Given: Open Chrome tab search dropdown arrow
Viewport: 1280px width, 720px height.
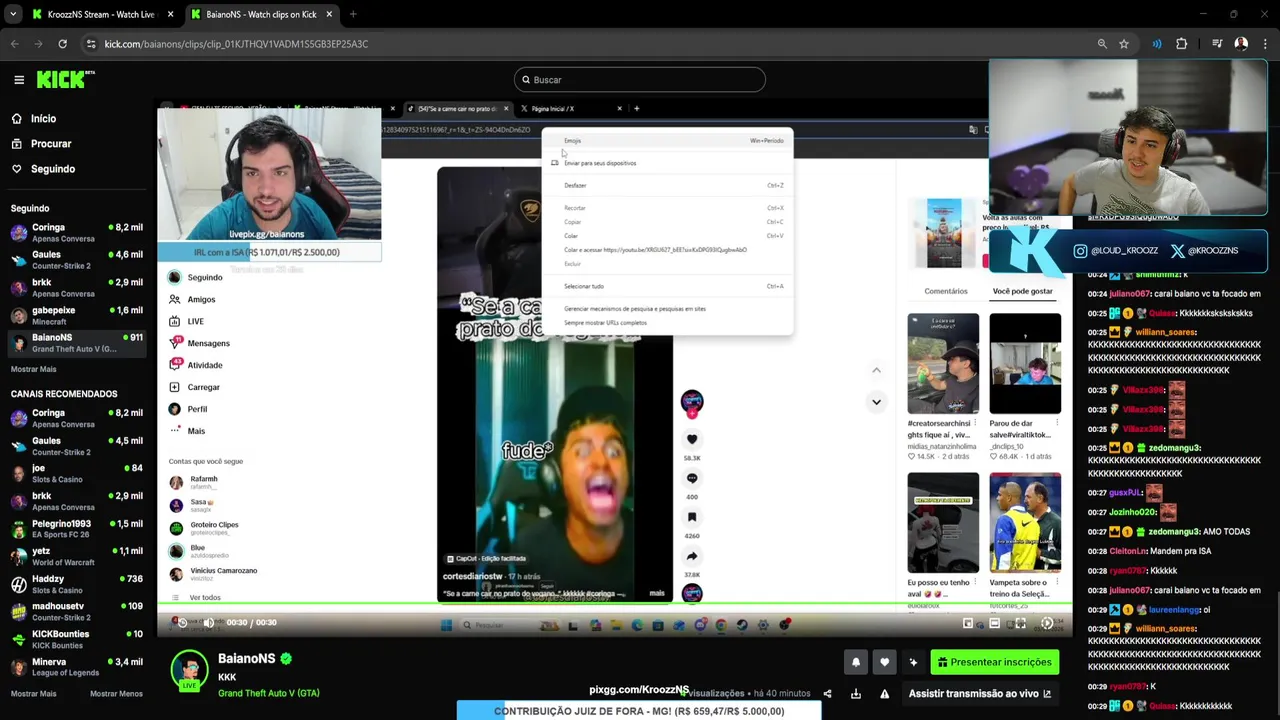Looking at the screenshot, I should [x=13, y=14].
